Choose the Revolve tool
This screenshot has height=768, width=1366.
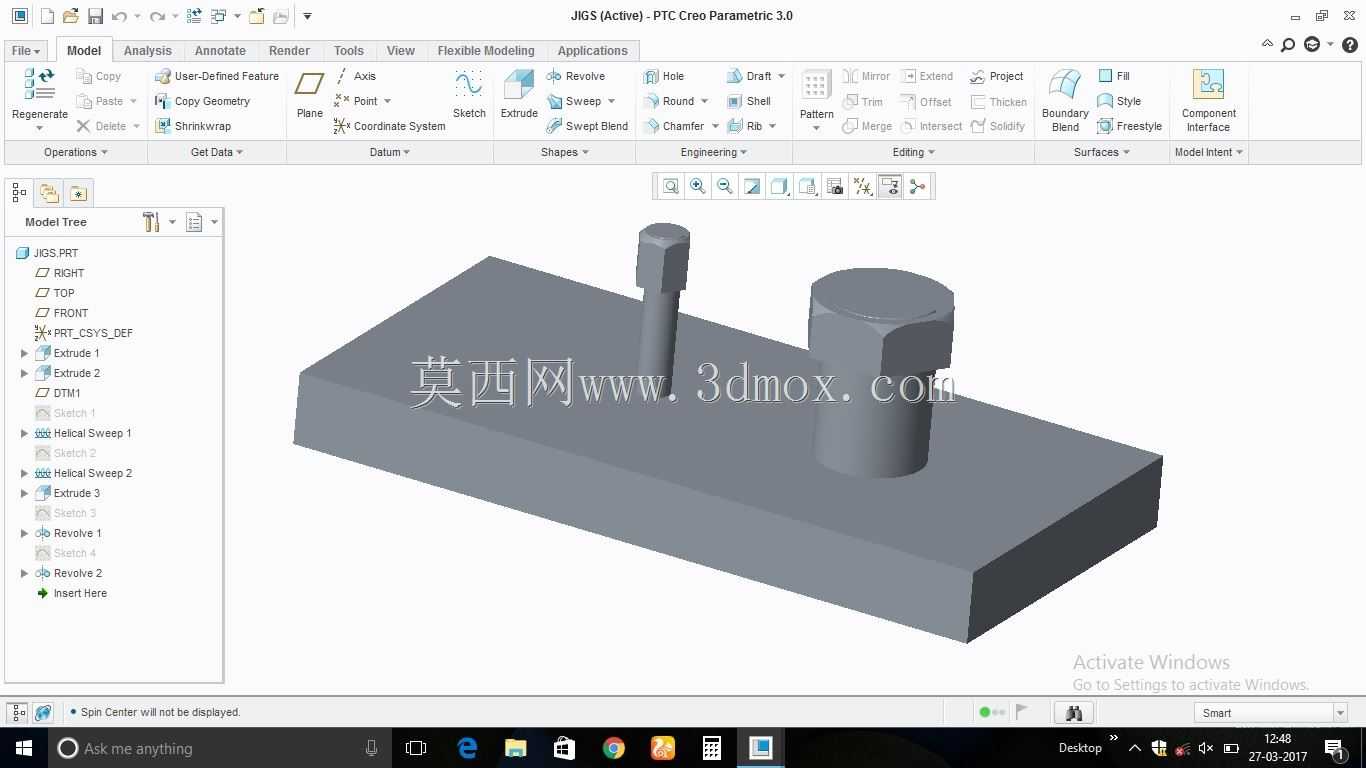[x=576, y=76]
